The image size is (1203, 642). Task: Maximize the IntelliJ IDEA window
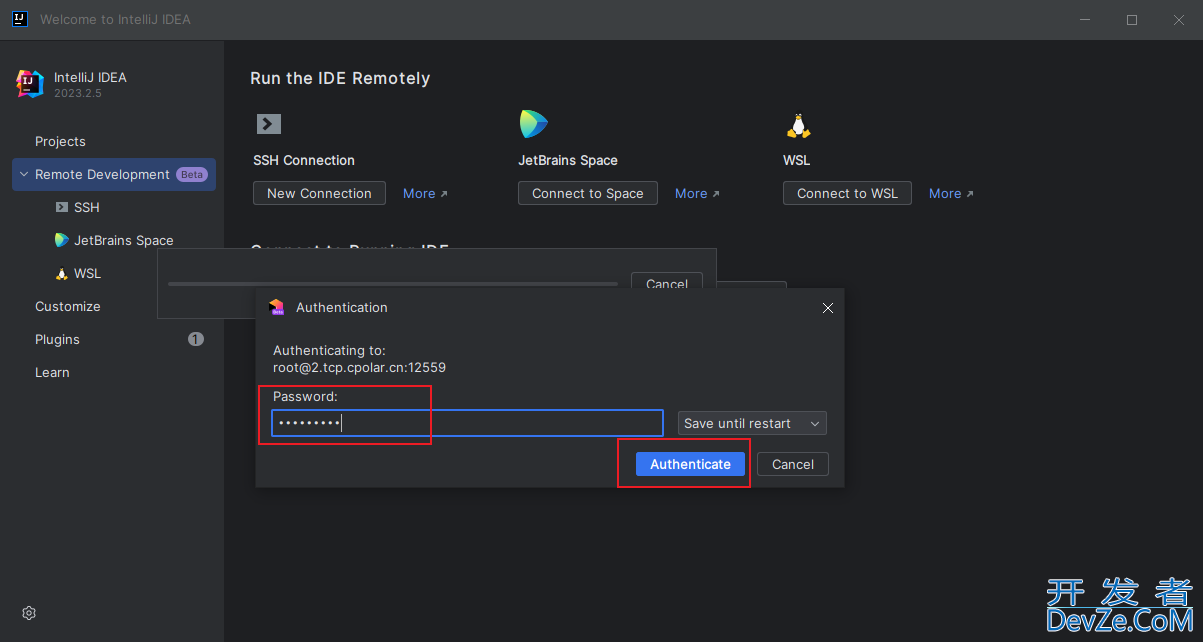[x=1132, y=19]
